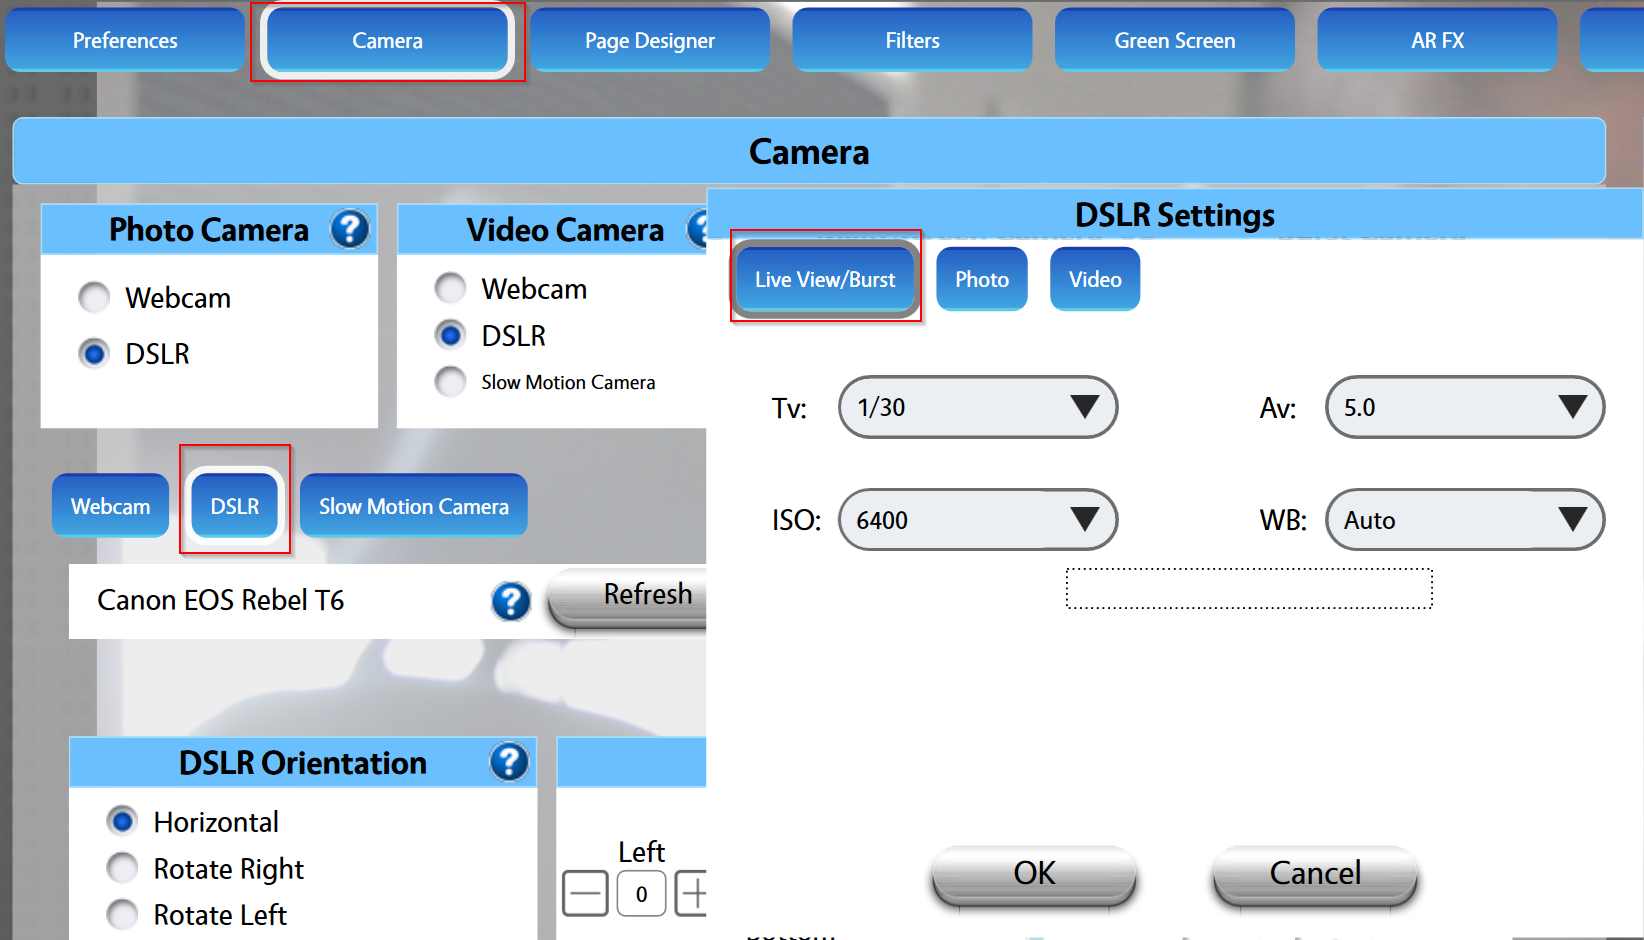Switch to the Filters tab

(912, 40)
